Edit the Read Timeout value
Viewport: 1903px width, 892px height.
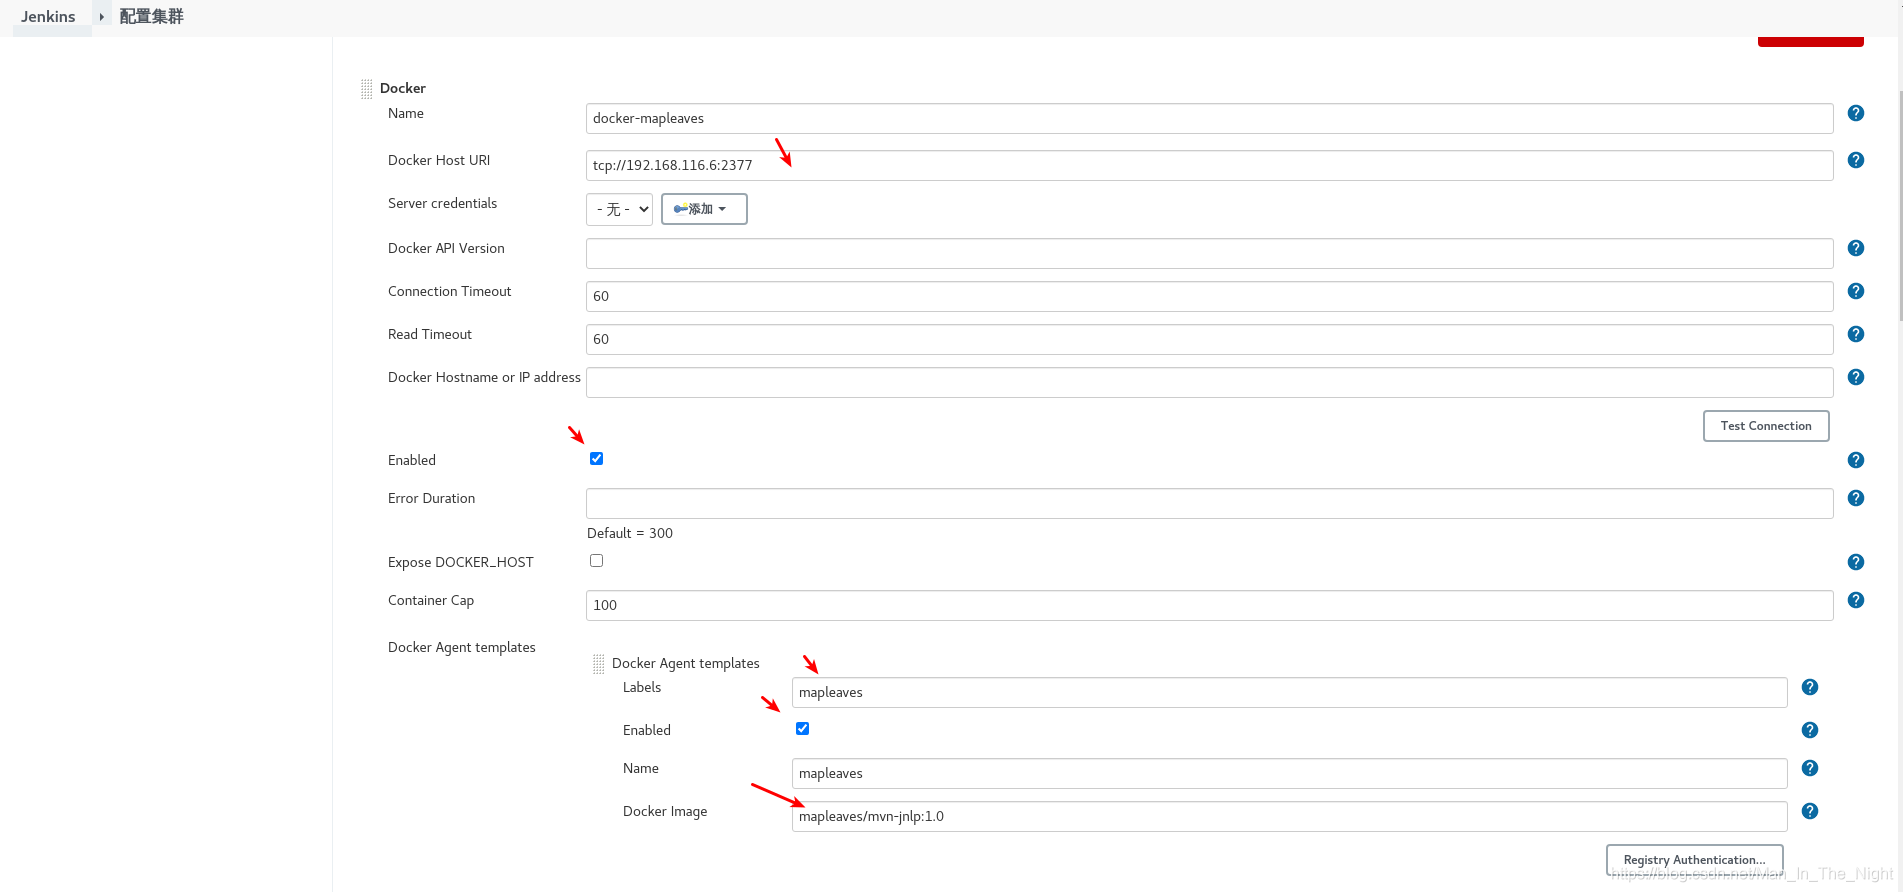pos(1209,339)
